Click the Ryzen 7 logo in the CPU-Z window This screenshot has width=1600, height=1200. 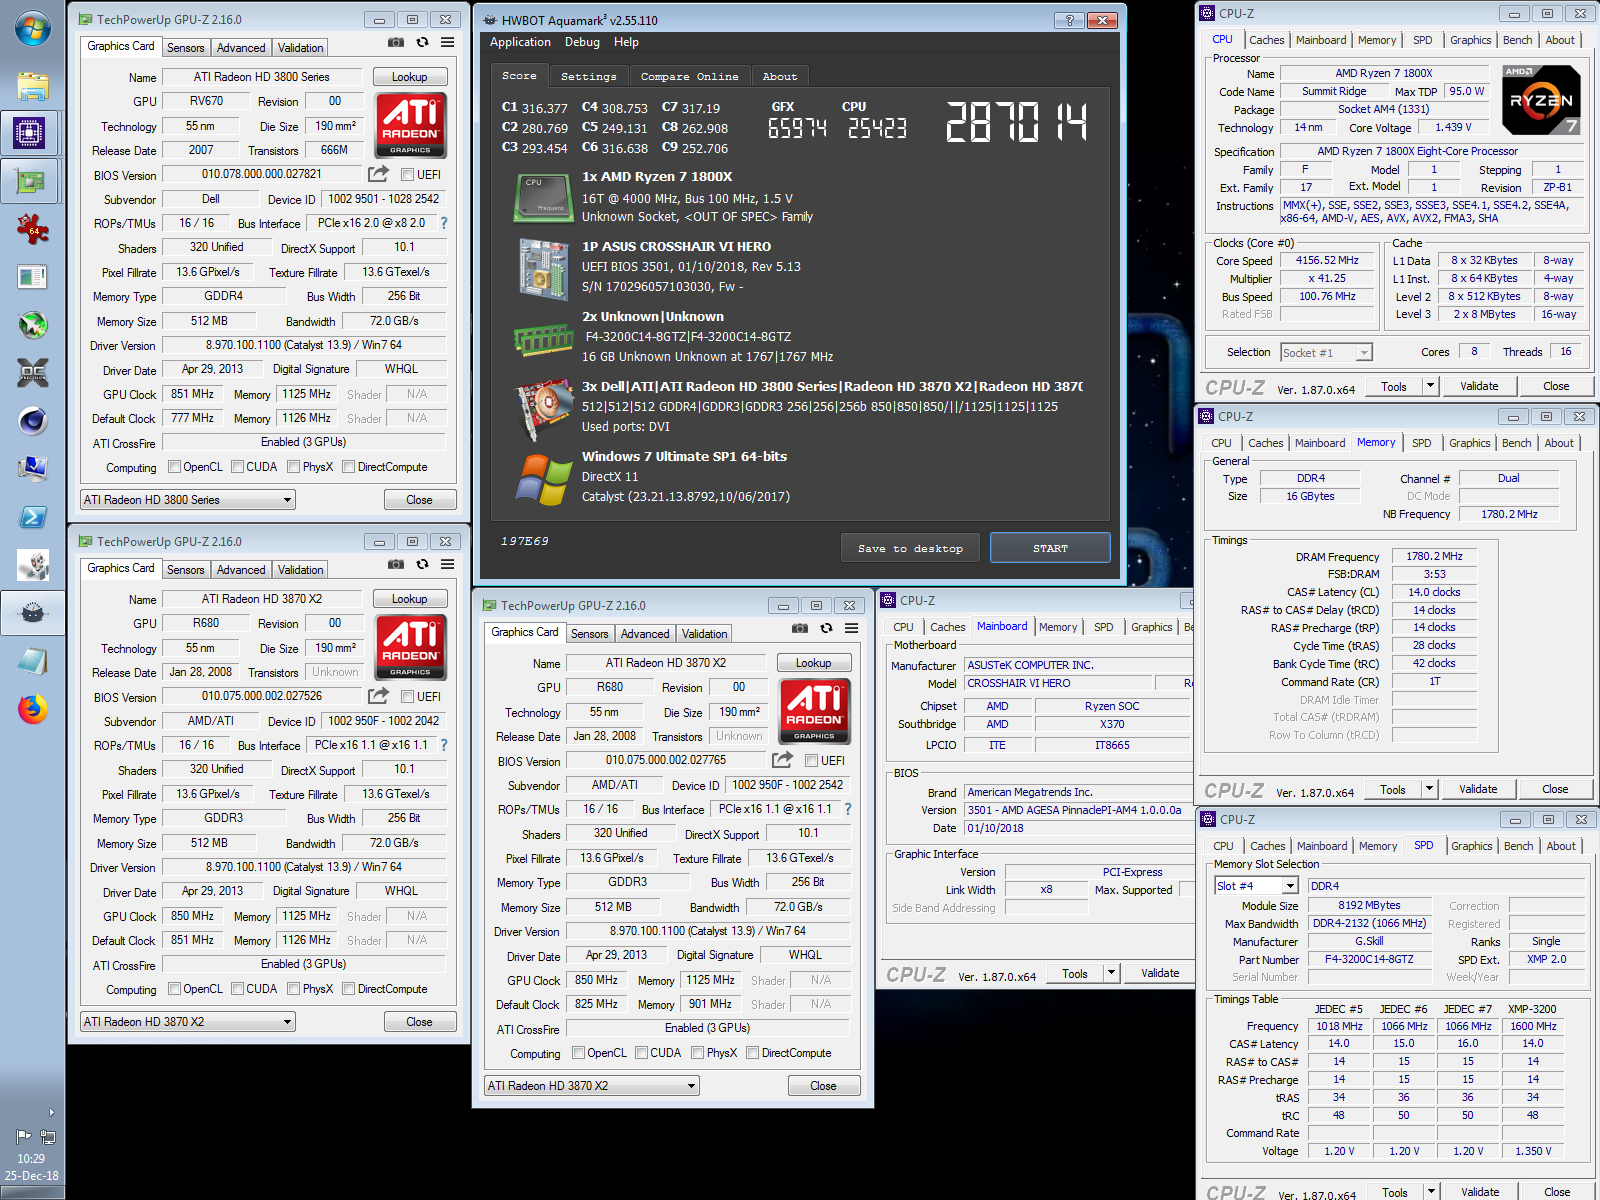pos(1541,100)
